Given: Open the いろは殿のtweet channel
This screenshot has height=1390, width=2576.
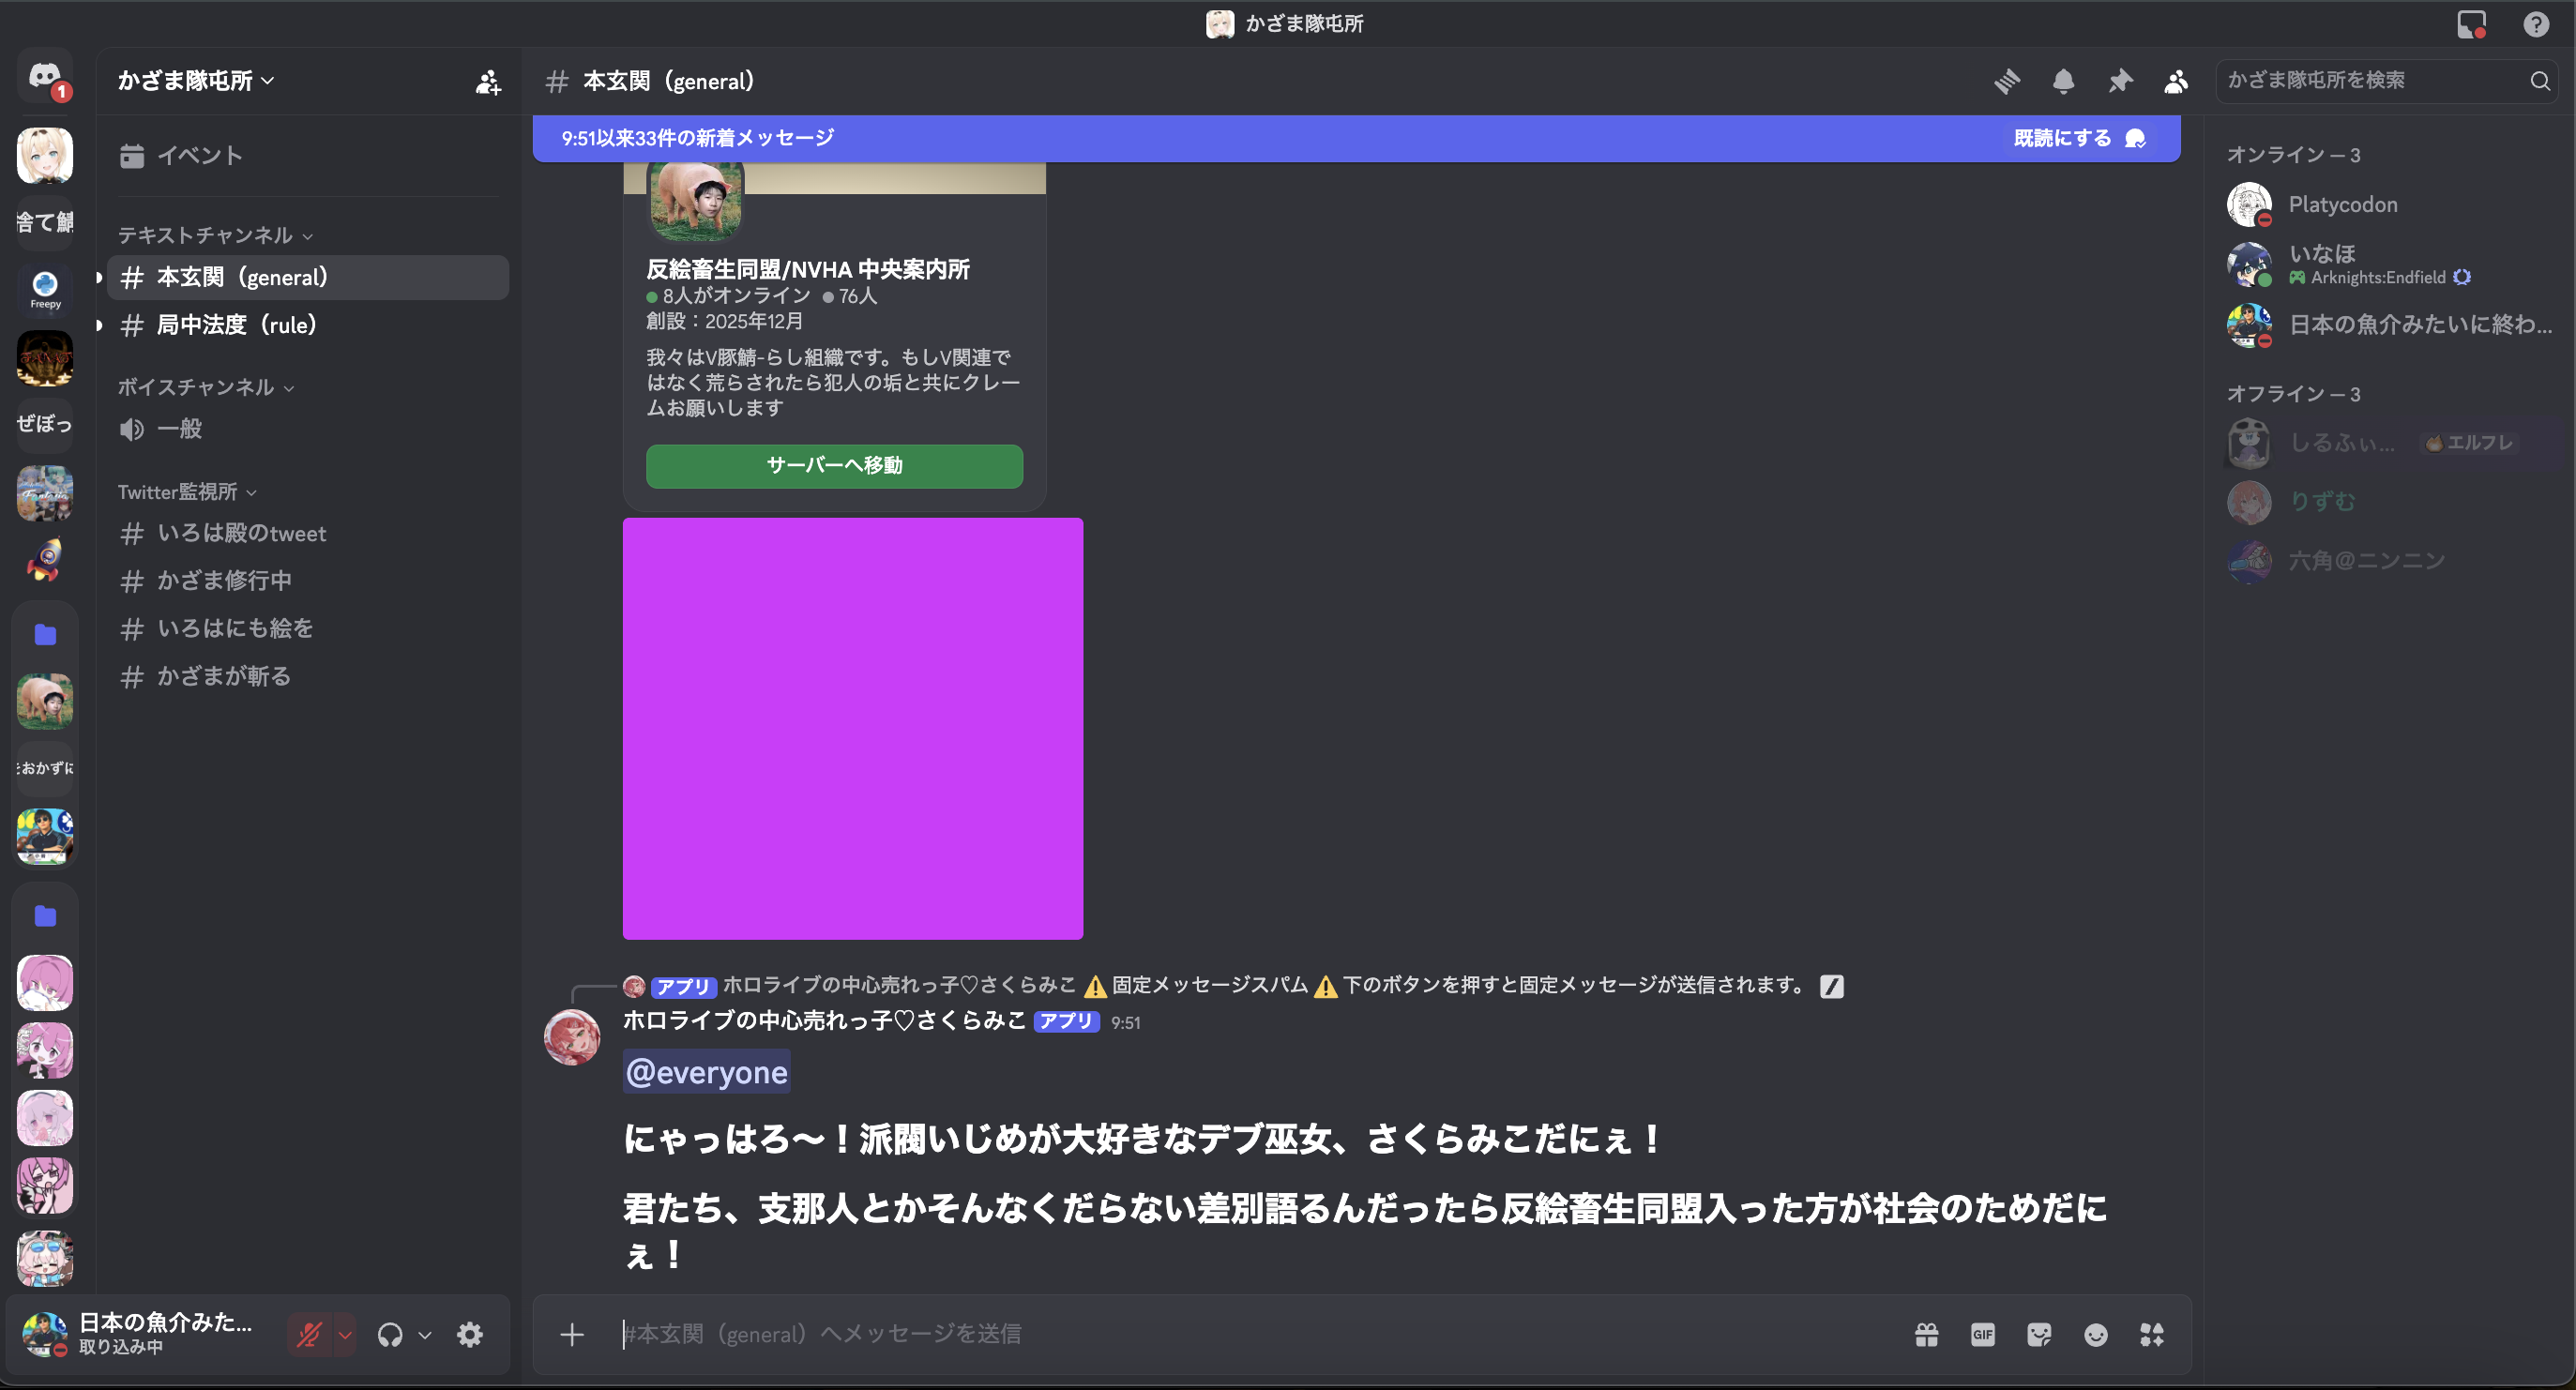Looking at the screenshot, I should tap(241, 533).
